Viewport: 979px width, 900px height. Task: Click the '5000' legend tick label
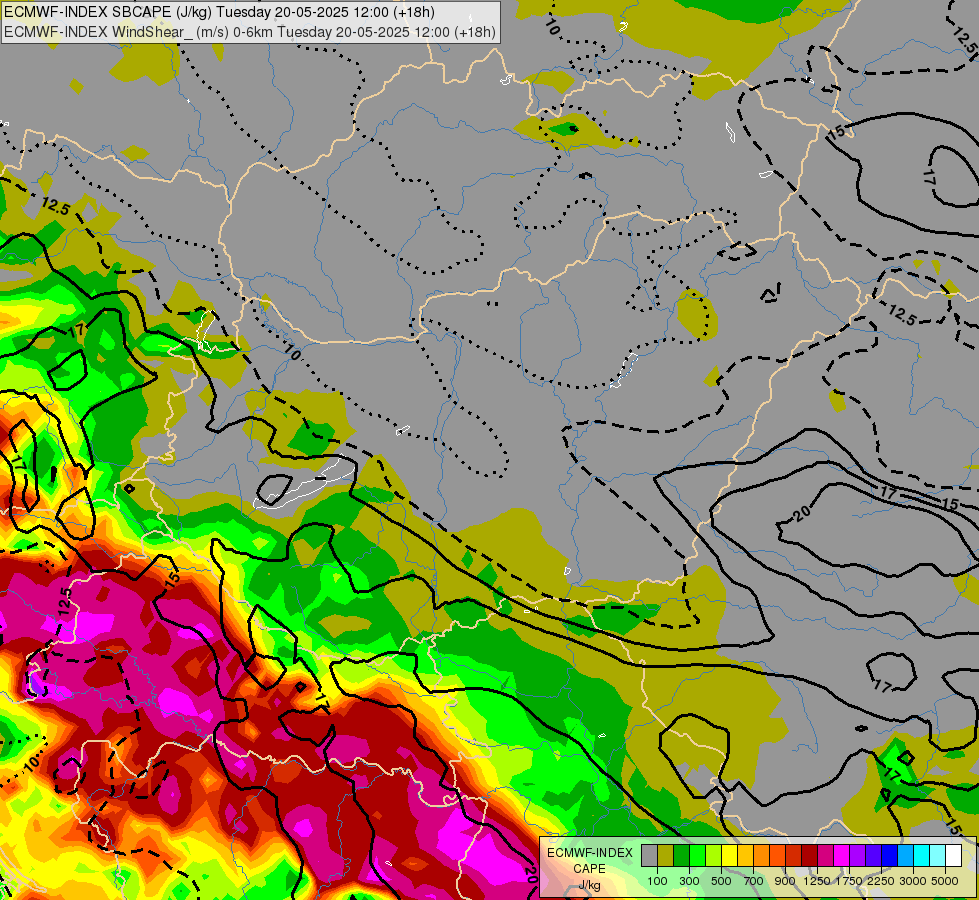[x=945, y=881]
